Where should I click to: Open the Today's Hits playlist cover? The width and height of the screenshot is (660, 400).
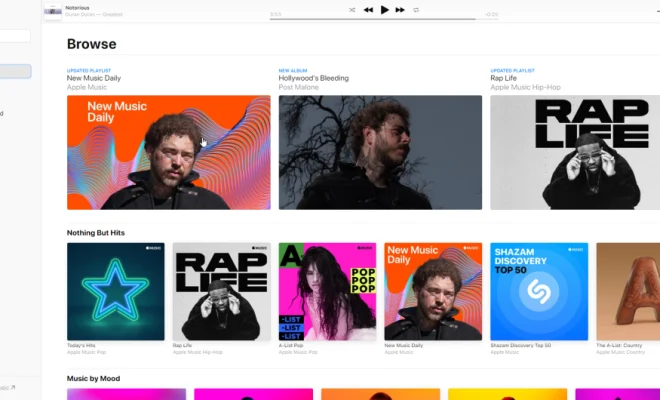(x=116, y=291)
